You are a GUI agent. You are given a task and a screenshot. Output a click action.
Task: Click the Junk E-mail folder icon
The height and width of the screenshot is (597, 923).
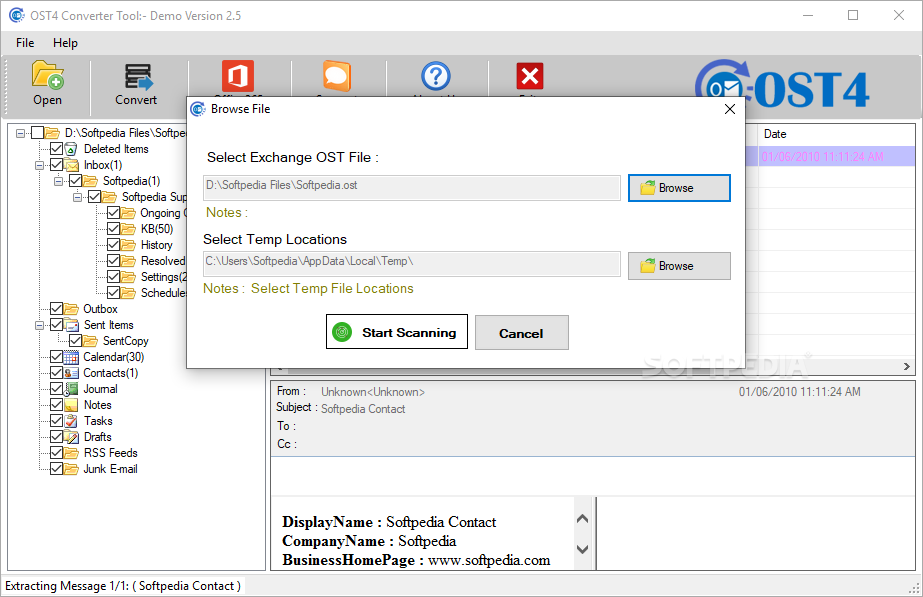tap(71, 469)
